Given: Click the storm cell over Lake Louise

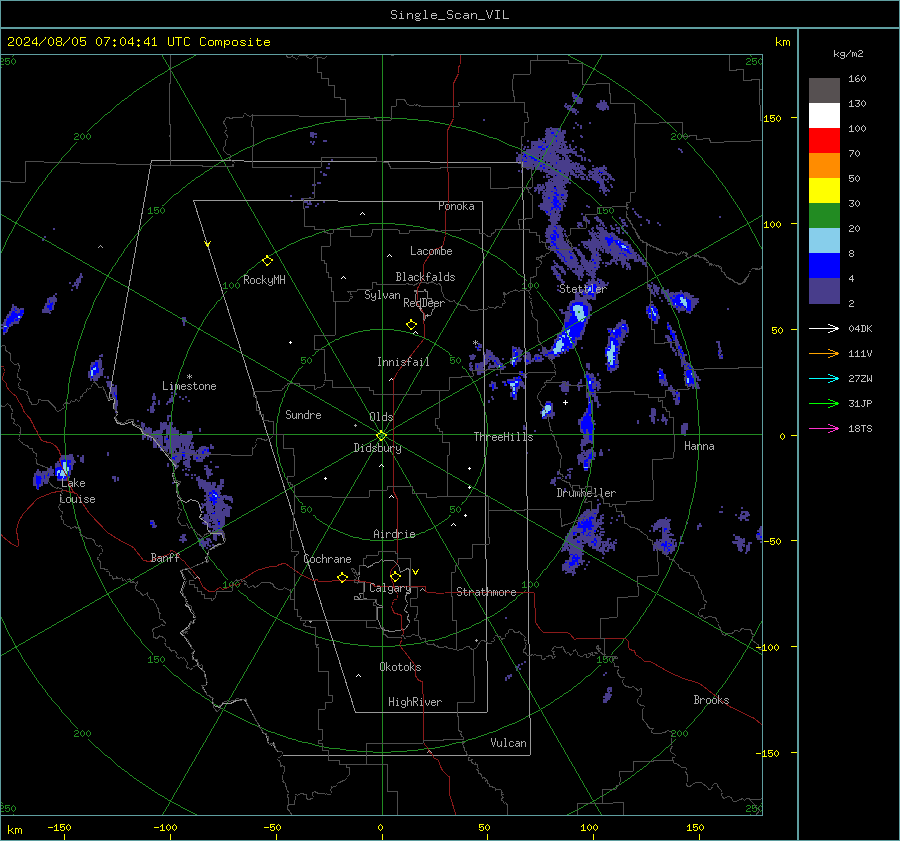Looking at the screenshot, I should click(x=63, y=470).
